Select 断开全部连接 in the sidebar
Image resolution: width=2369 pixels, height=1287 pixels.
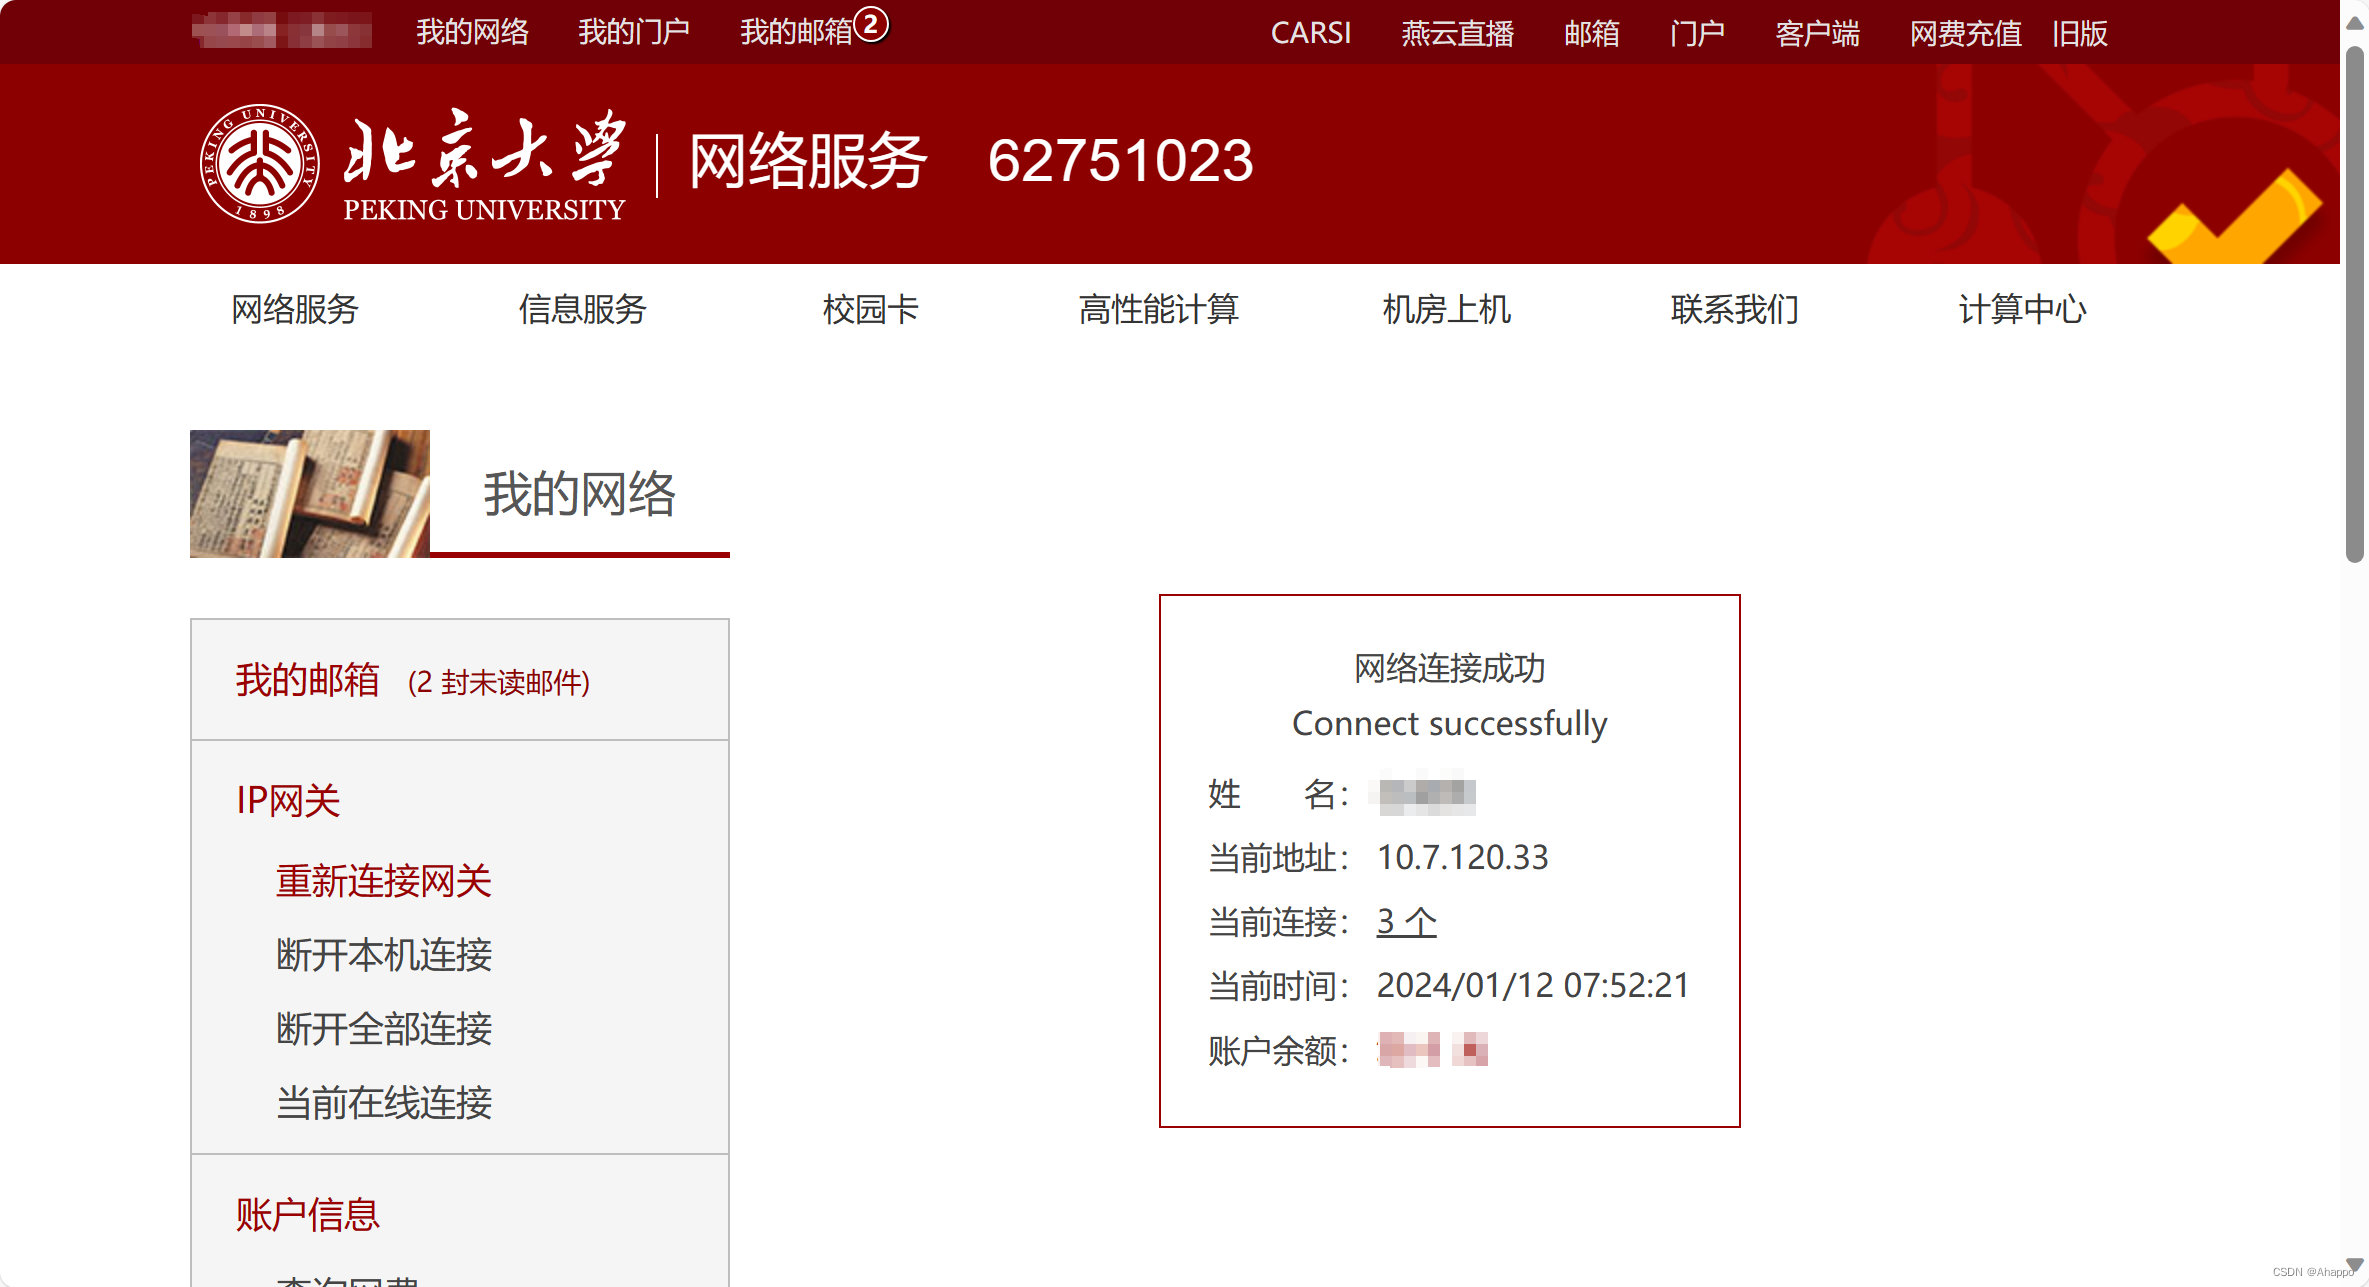(384, 1028)
